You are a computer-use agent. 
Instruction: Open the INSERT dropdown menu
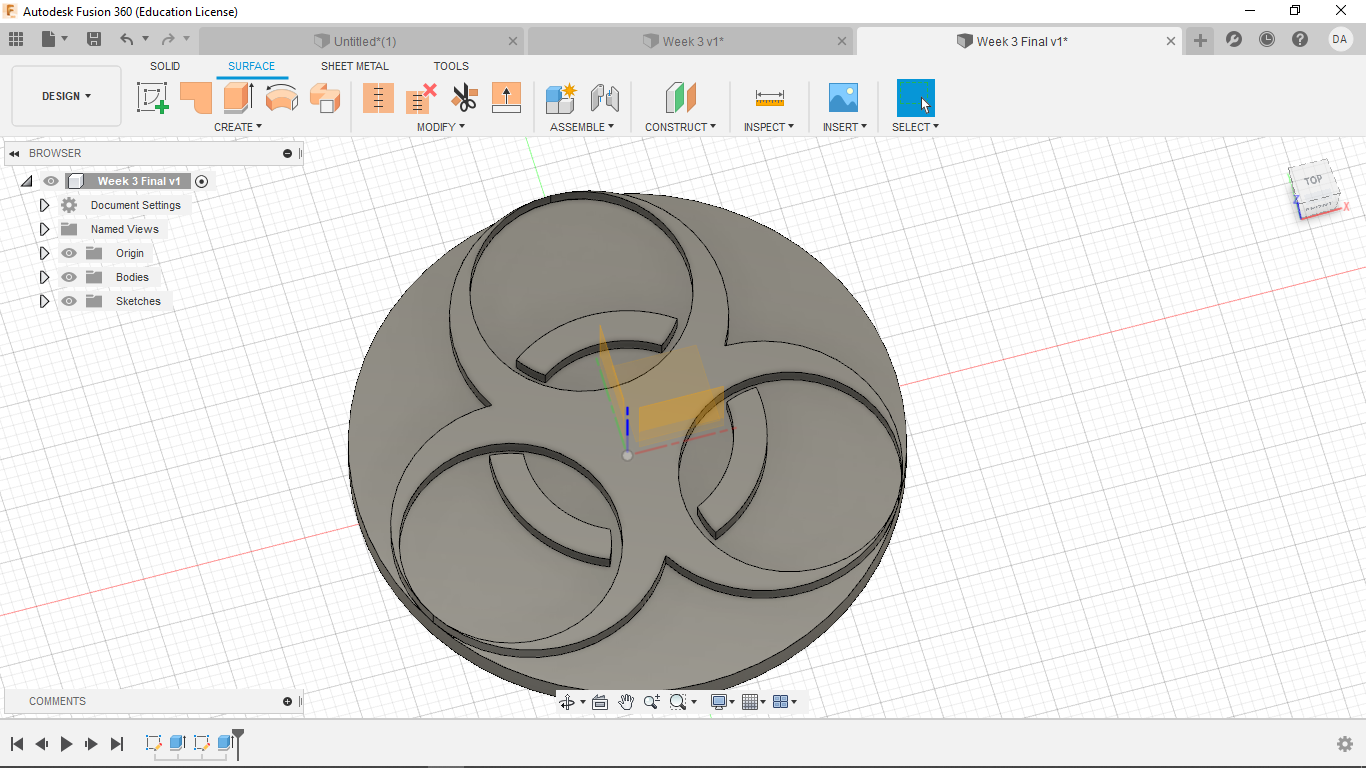pyautogui.click(x=845, y=127)
